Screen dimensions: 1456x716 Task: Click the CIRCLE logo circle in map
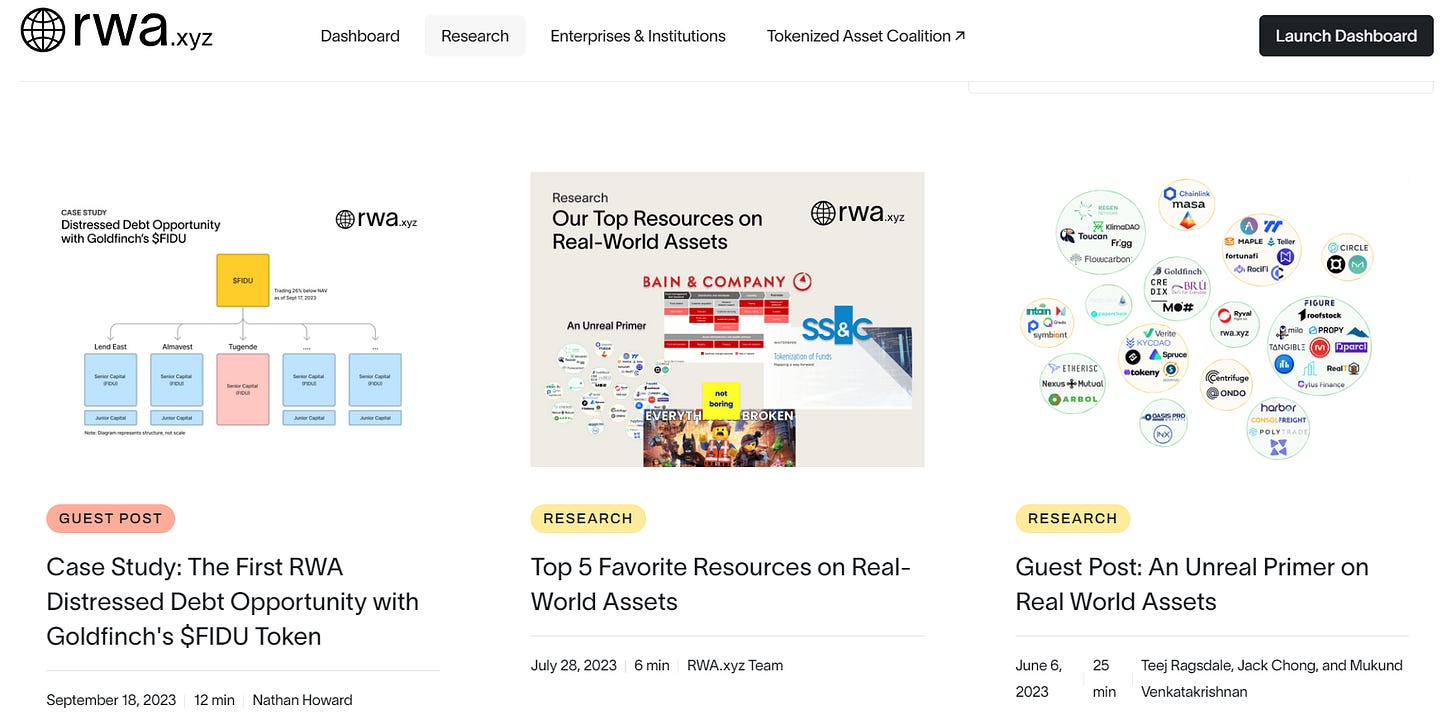pyautogui.click(x=1347, y=257)
